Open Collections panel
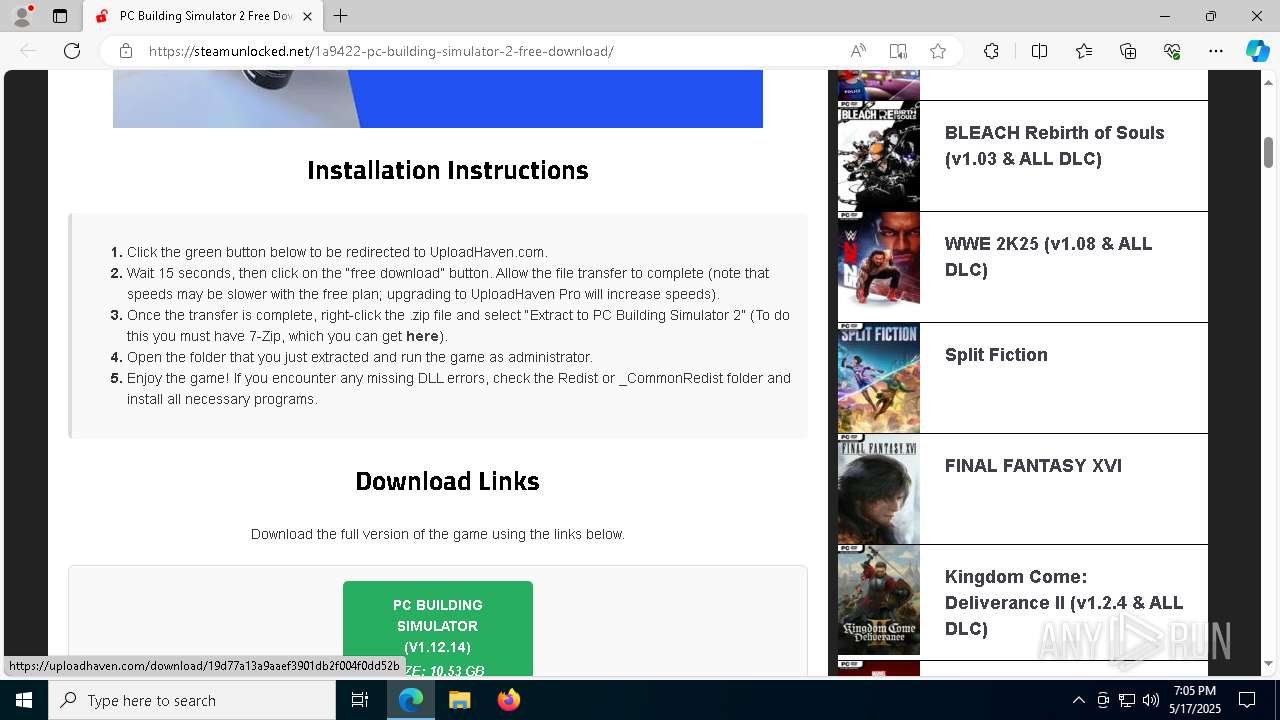1280x720 pixels. click(x=1128, y=51)
